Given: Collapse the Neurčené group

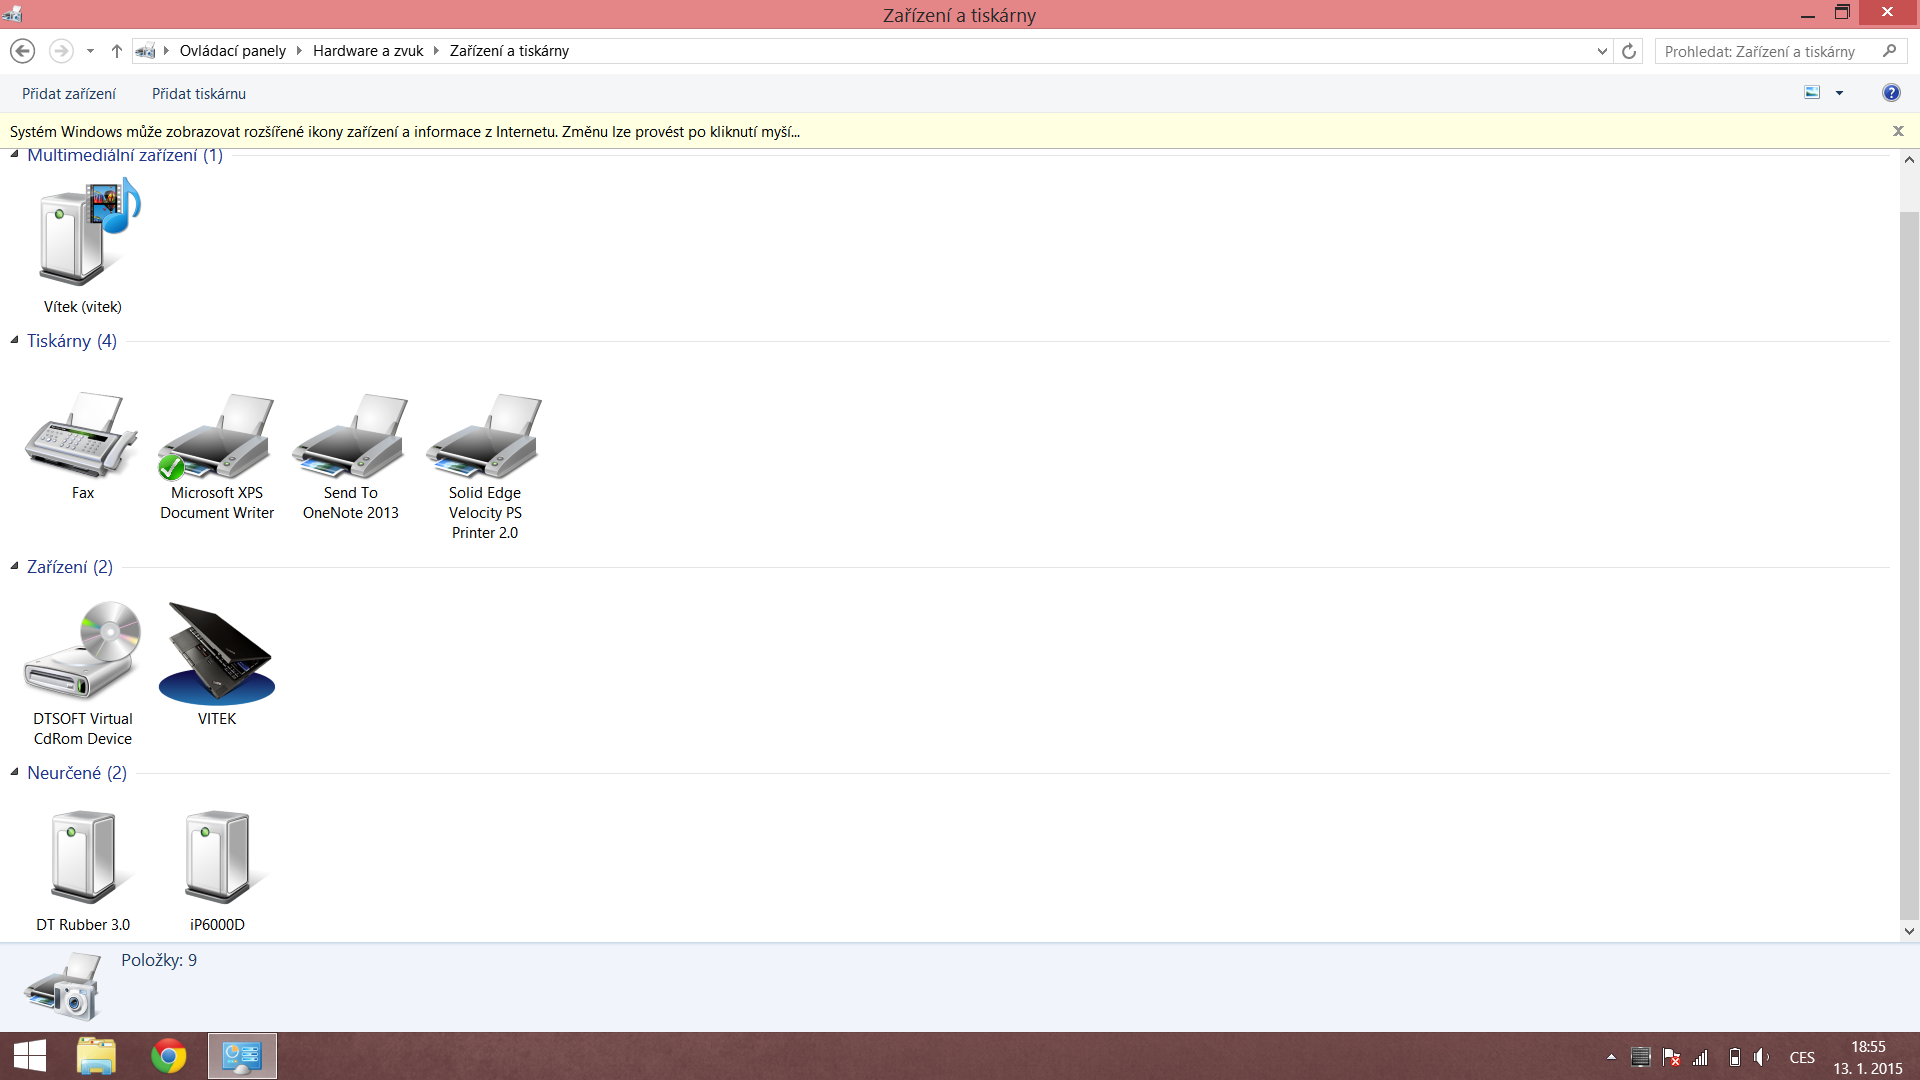Looking at the screenshot, I should pos(15,772).
